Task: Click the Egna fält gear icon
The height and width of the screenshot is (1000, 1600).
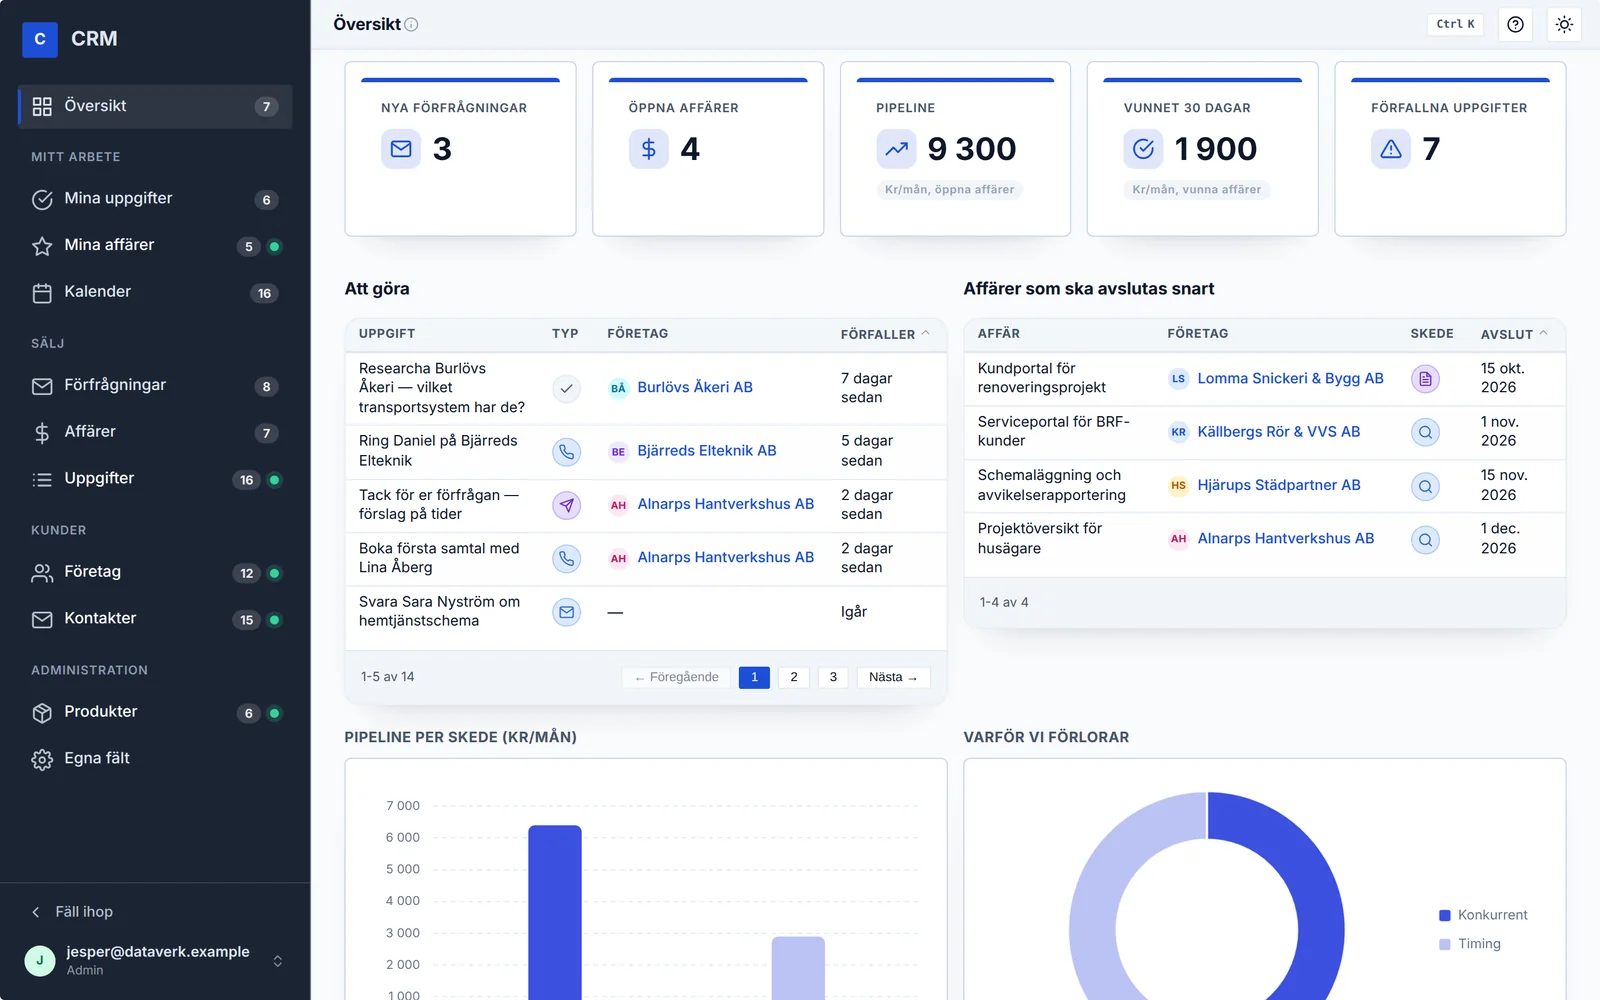Action: 42,760
